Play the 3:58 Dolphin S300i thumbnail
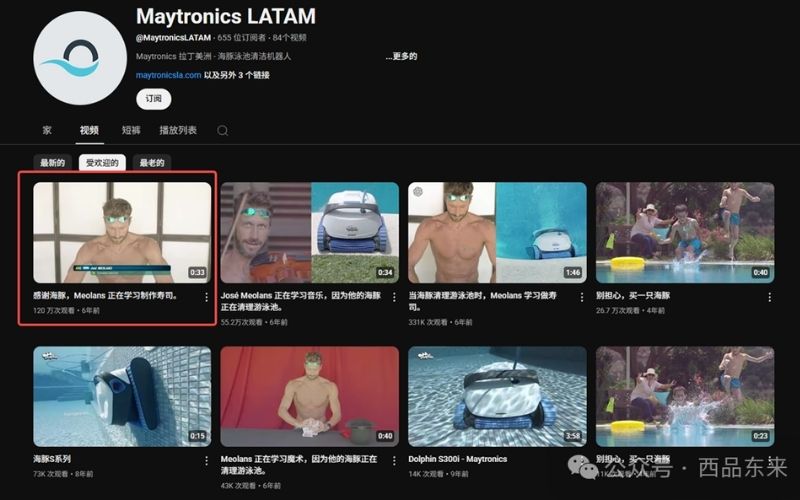This screenshot has width=800, height=500. tap(497, 396)
